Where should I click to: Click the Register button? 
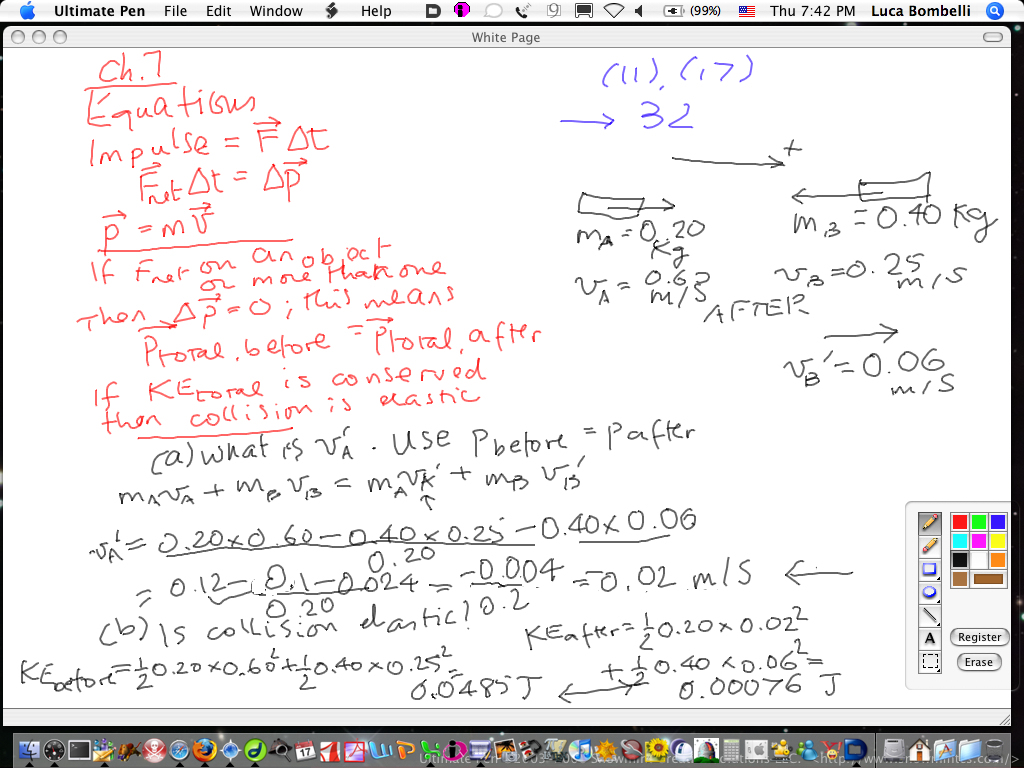tap(979, 637)
